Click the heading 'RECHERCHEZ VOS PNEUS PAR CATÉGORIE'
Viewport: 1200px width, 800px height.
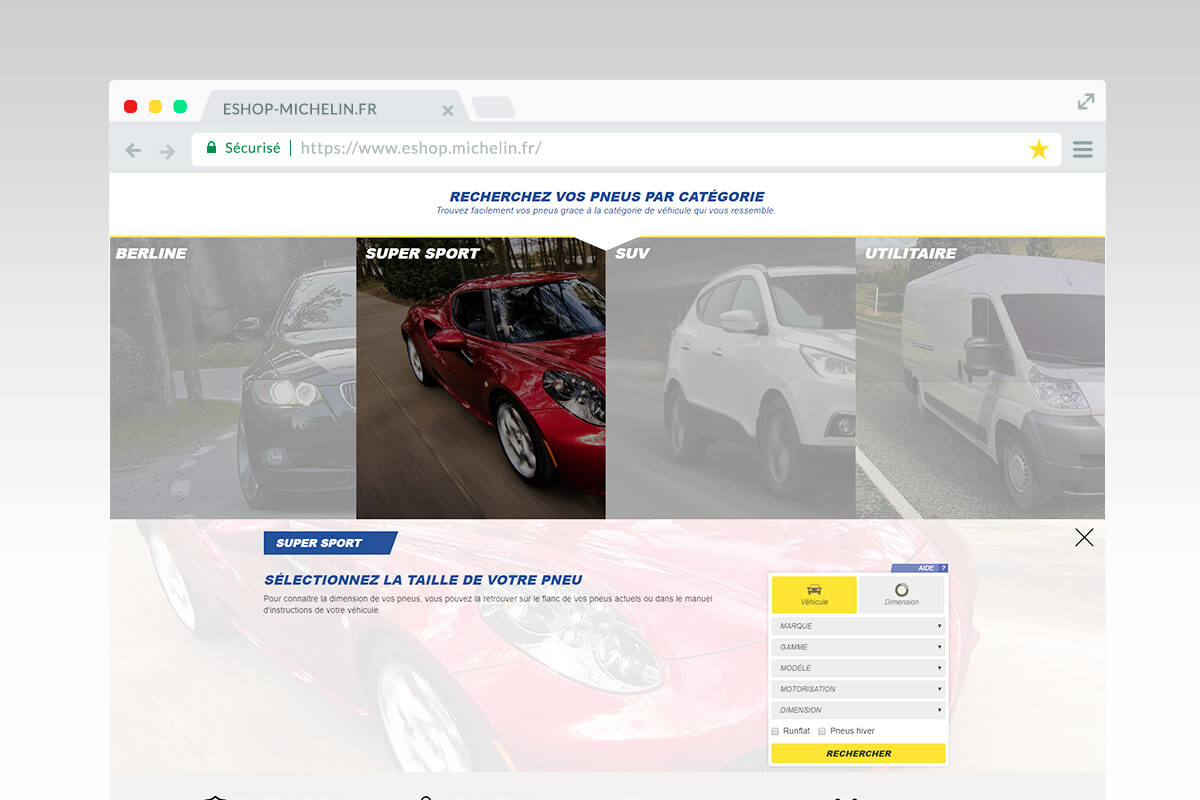[607, 197]
